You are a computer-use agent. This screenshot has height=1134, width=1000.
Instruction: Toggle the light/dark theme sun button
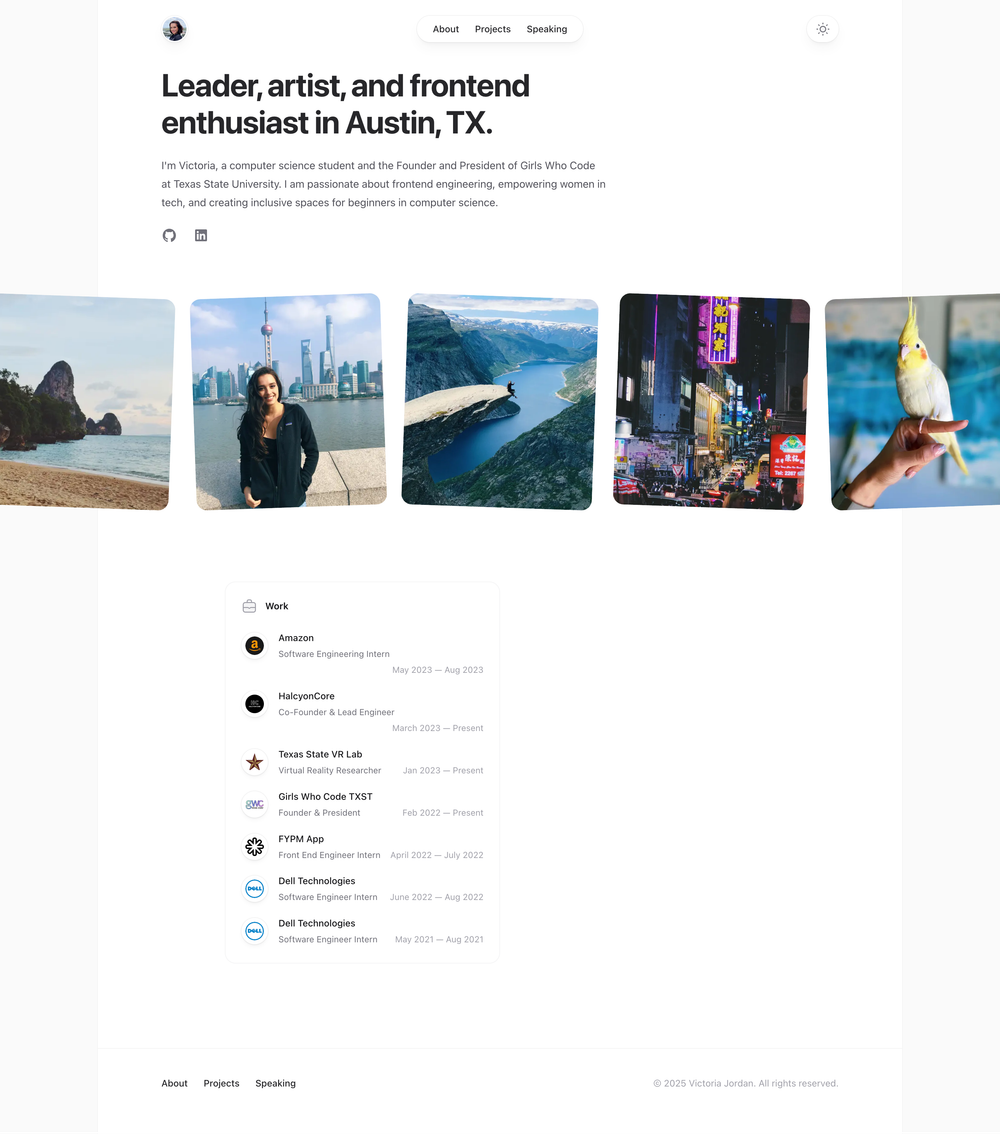pyautogui.click(x=822, y=30)
